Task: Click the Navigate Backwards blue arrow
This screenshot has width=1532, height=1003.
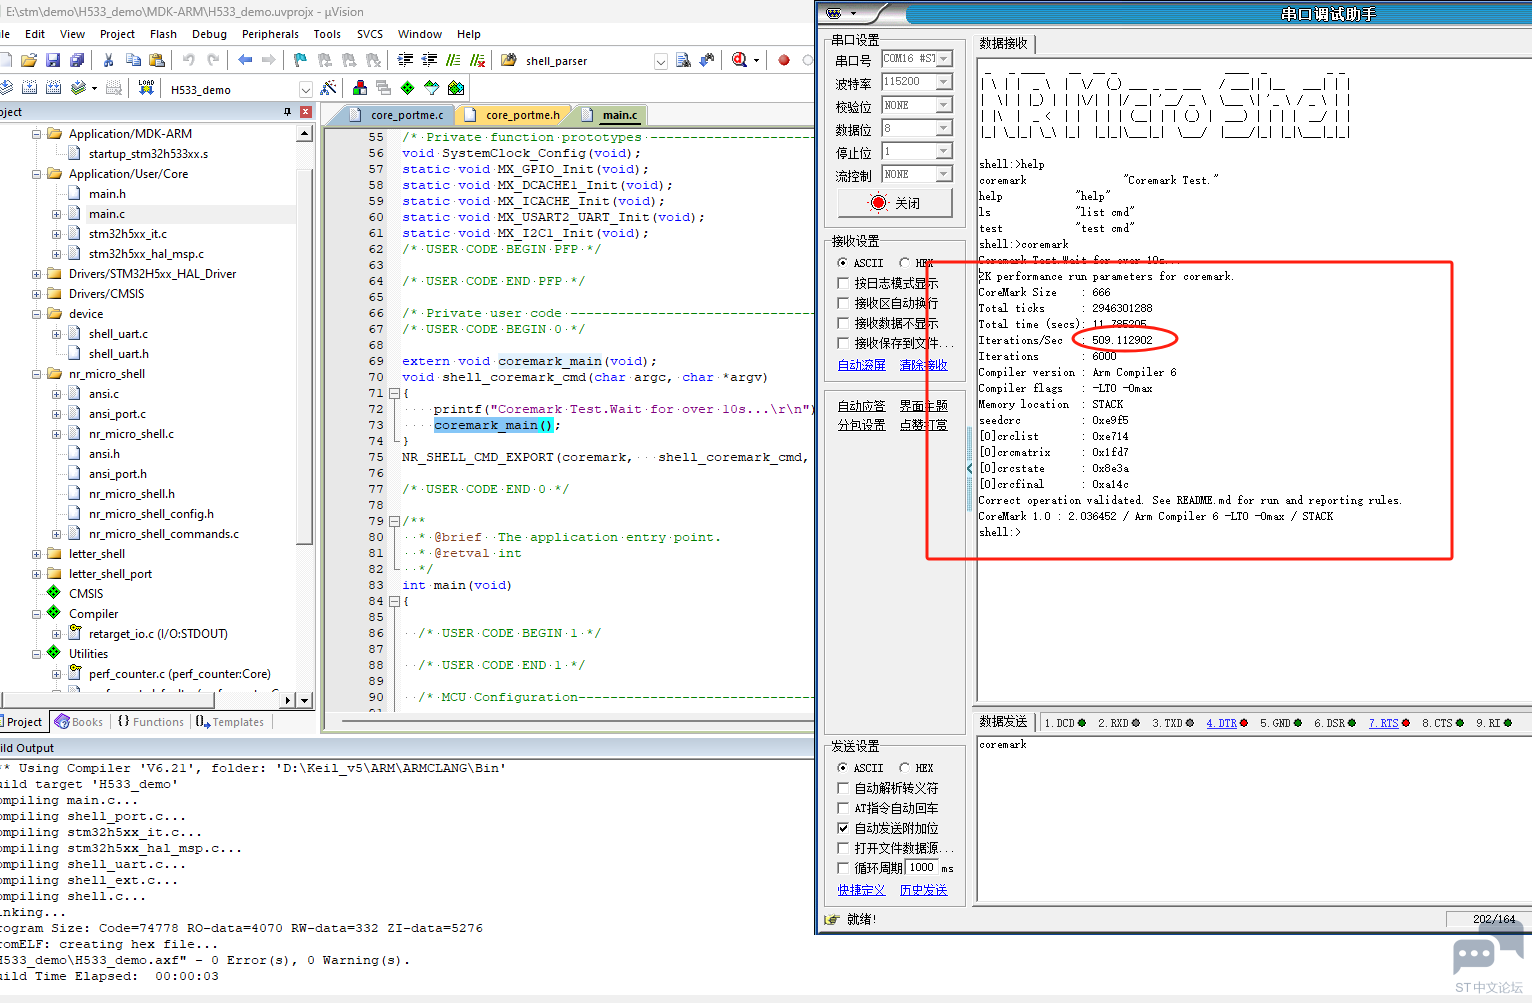Action: click(245, 60)
